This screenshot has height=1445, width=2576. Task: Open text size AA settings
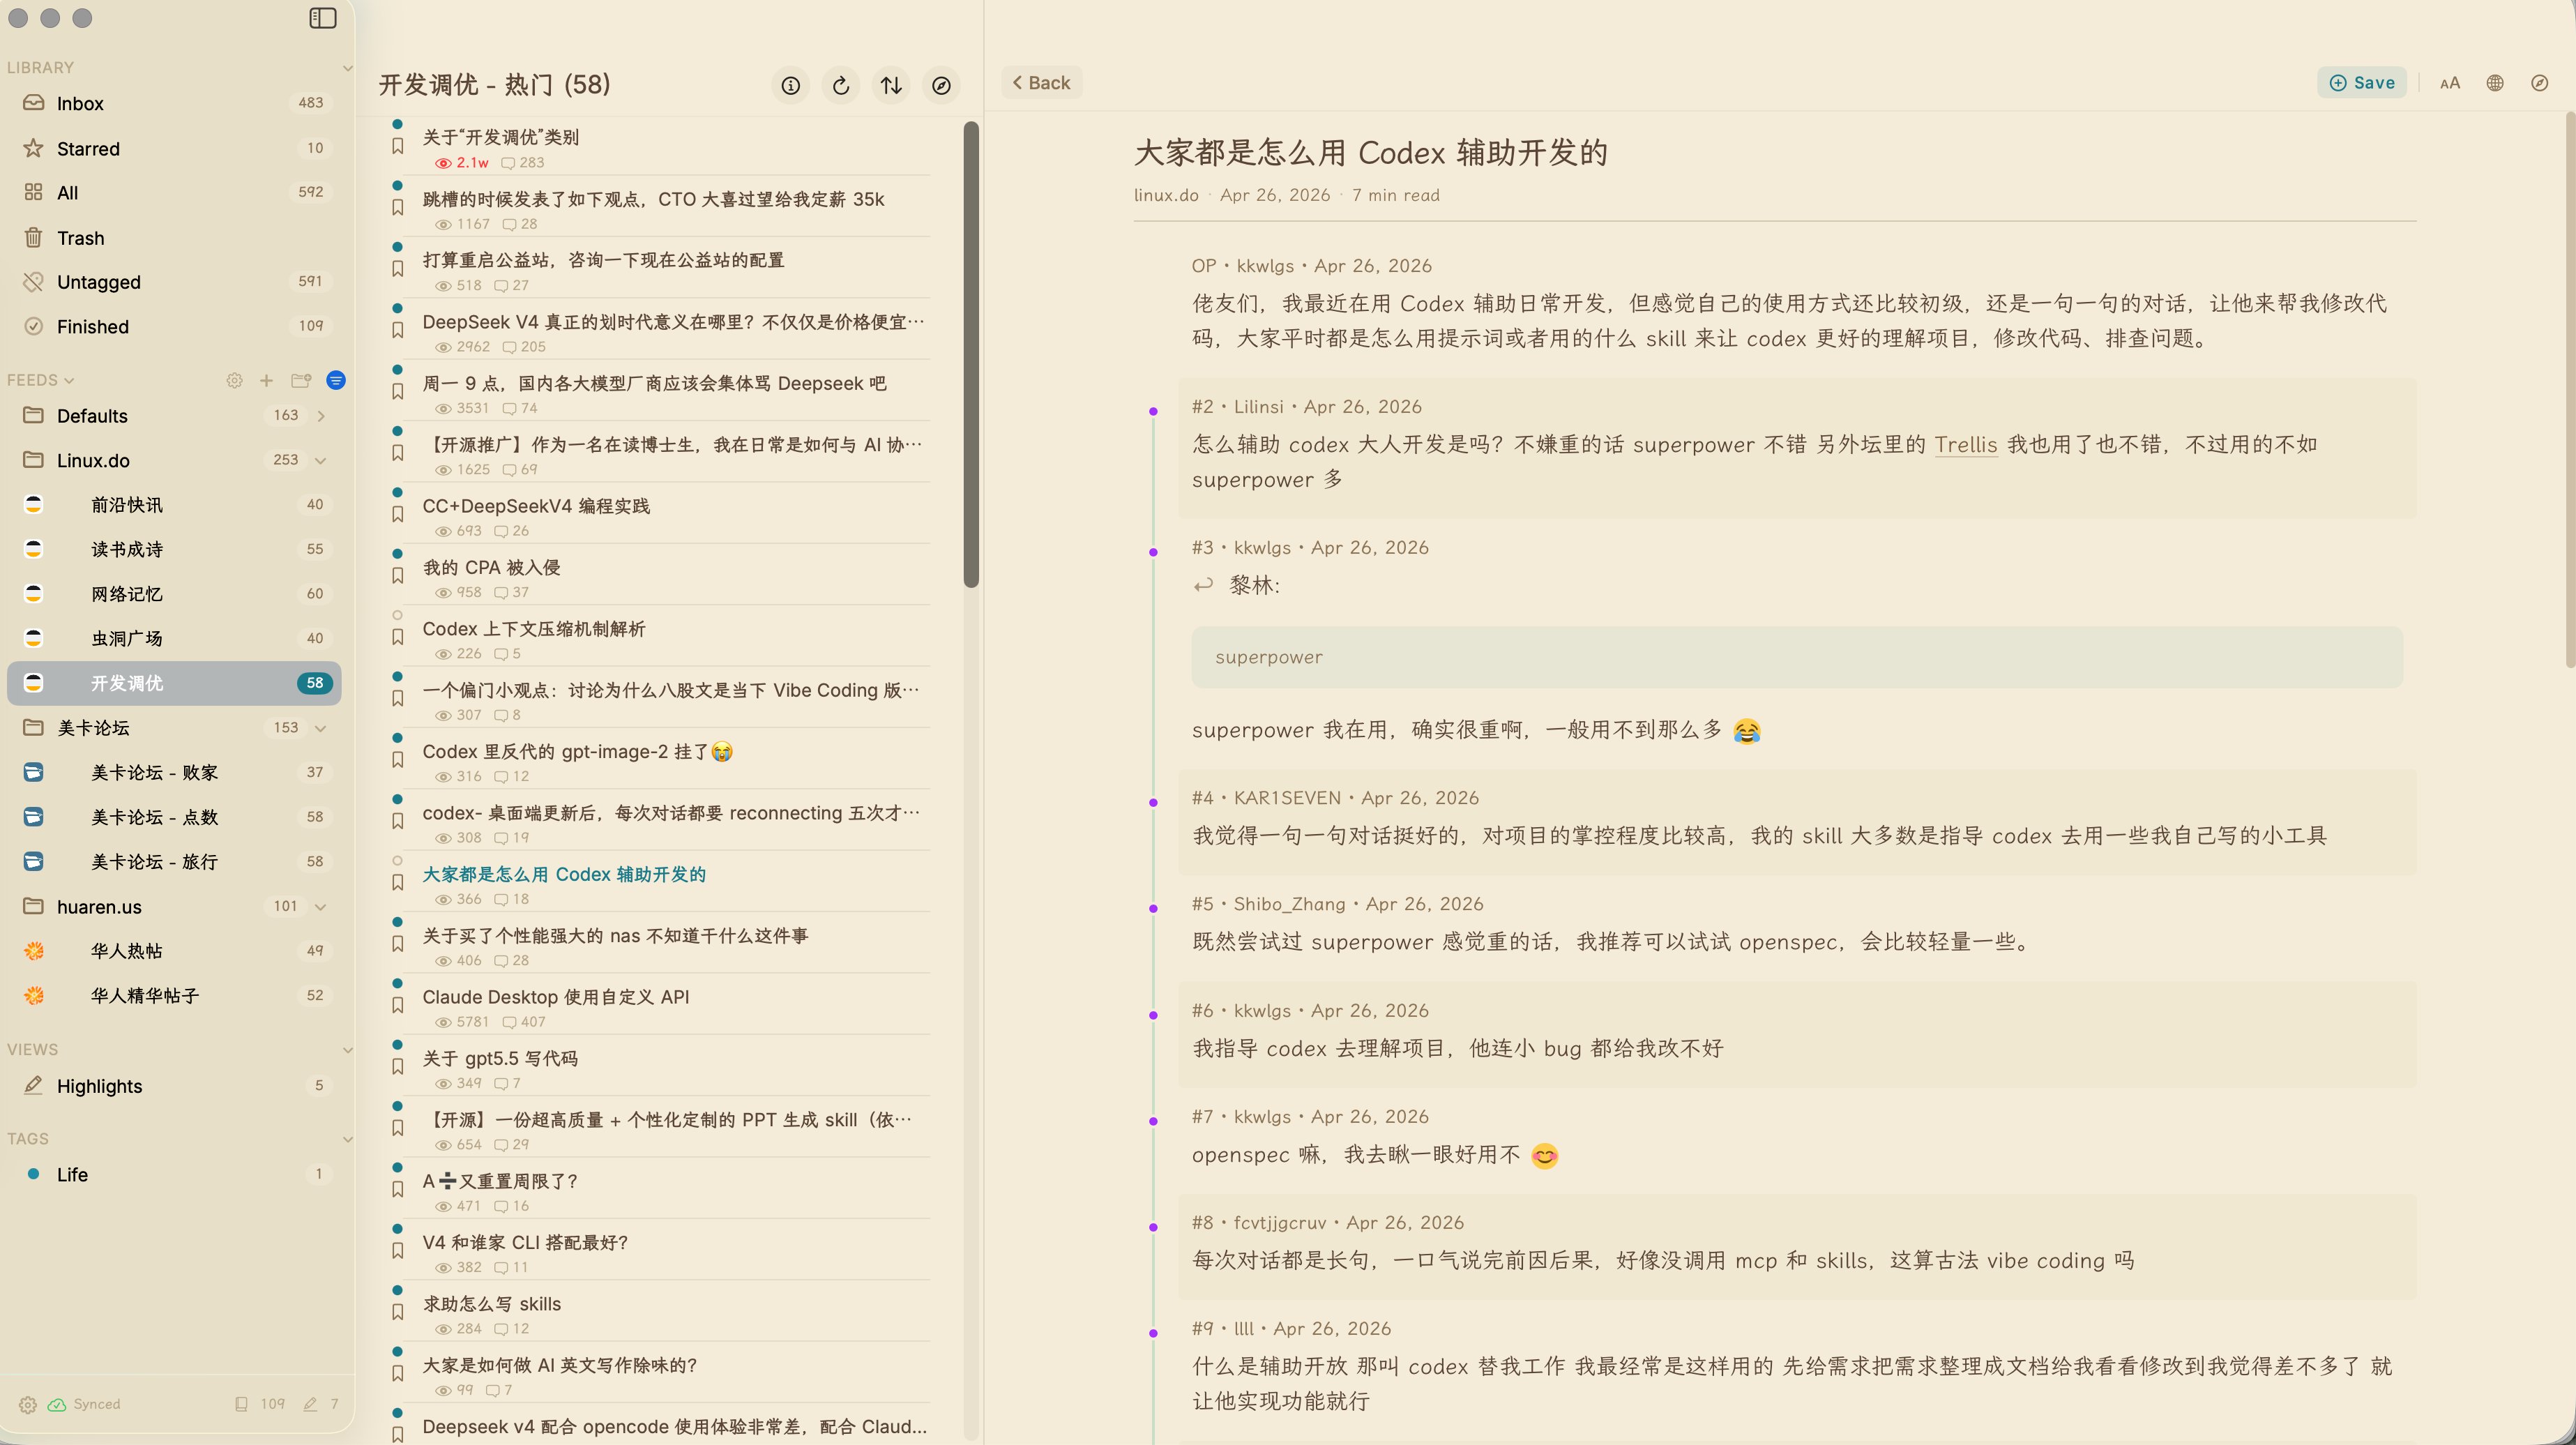[2449, 83]
